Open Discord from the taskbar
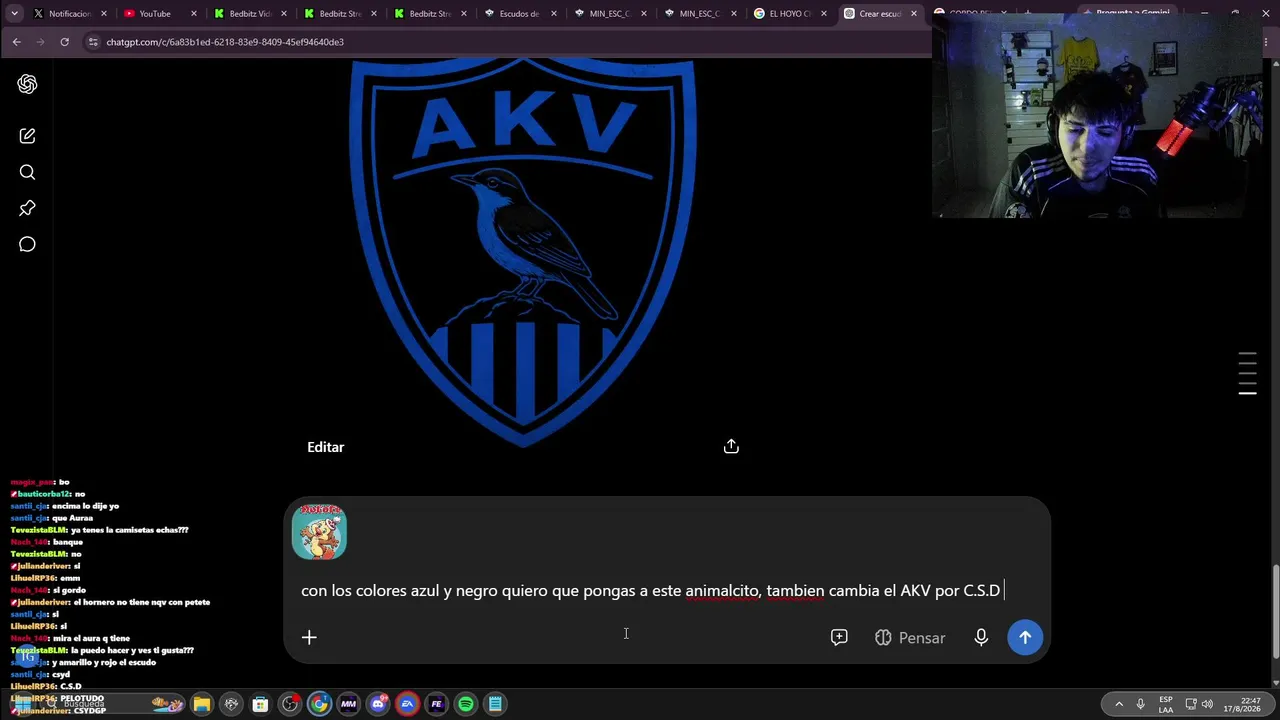 pos(378,704)
